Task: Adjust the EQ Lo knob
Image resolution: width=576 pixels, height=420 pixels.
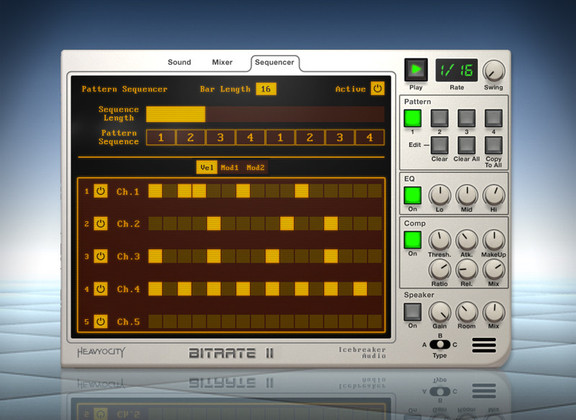Action: [x=439, y=195]
